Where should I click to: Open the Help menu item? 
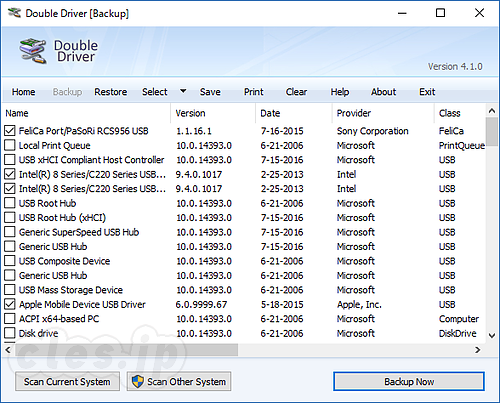click(340, 92)
